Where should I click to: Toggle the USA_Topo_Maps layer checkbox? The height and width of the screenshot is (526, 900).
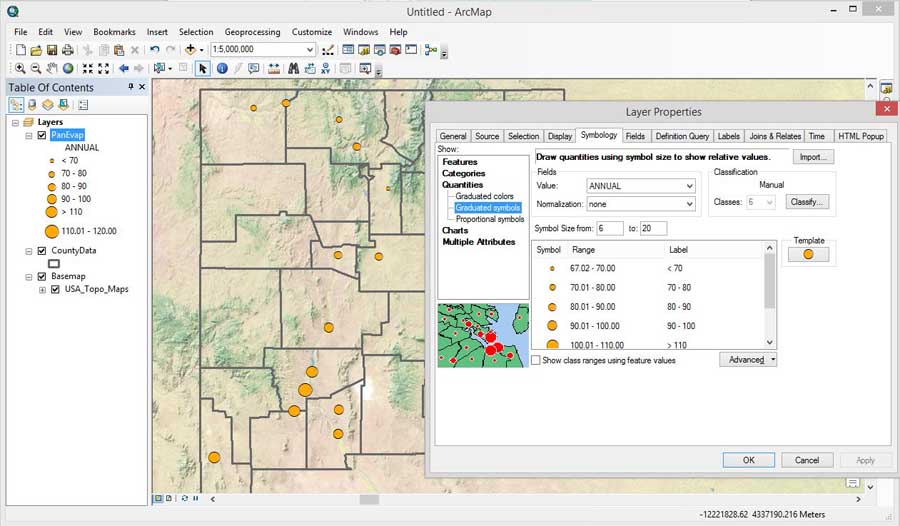tap(55, 289)
